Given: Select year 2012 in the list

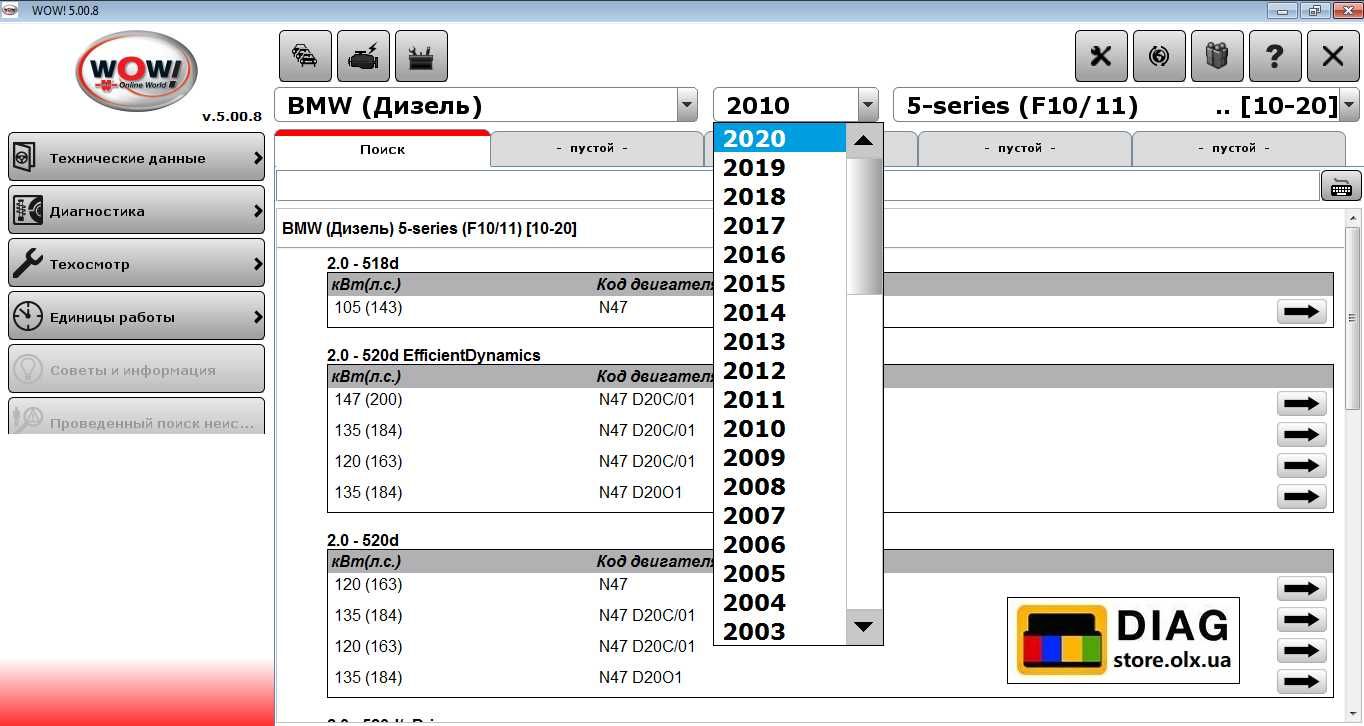Looking at the screenshot, I should point(780,370).
